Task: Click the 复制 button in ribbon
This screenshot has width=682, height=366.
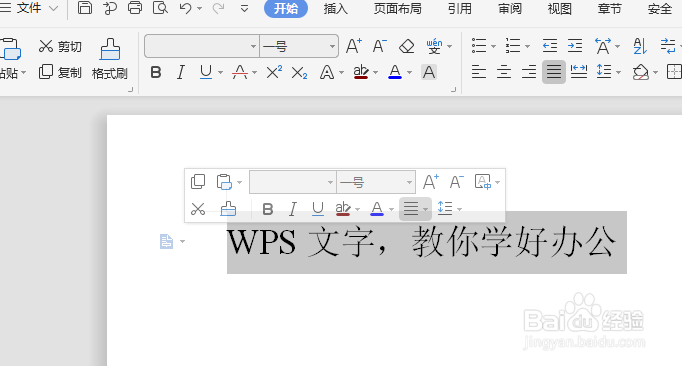Action: coord(60,72)
